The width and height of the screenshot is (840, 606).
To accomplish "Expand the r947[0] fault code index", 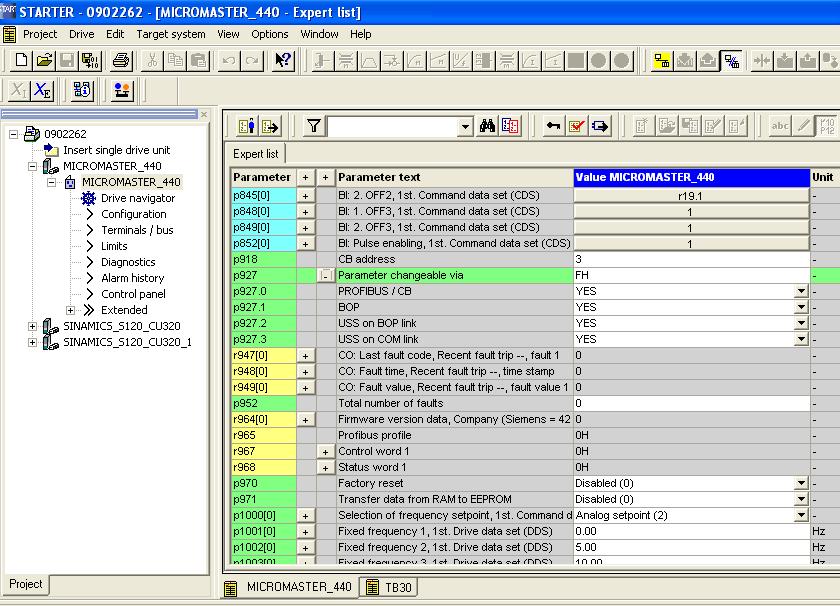I will (305, 355).
